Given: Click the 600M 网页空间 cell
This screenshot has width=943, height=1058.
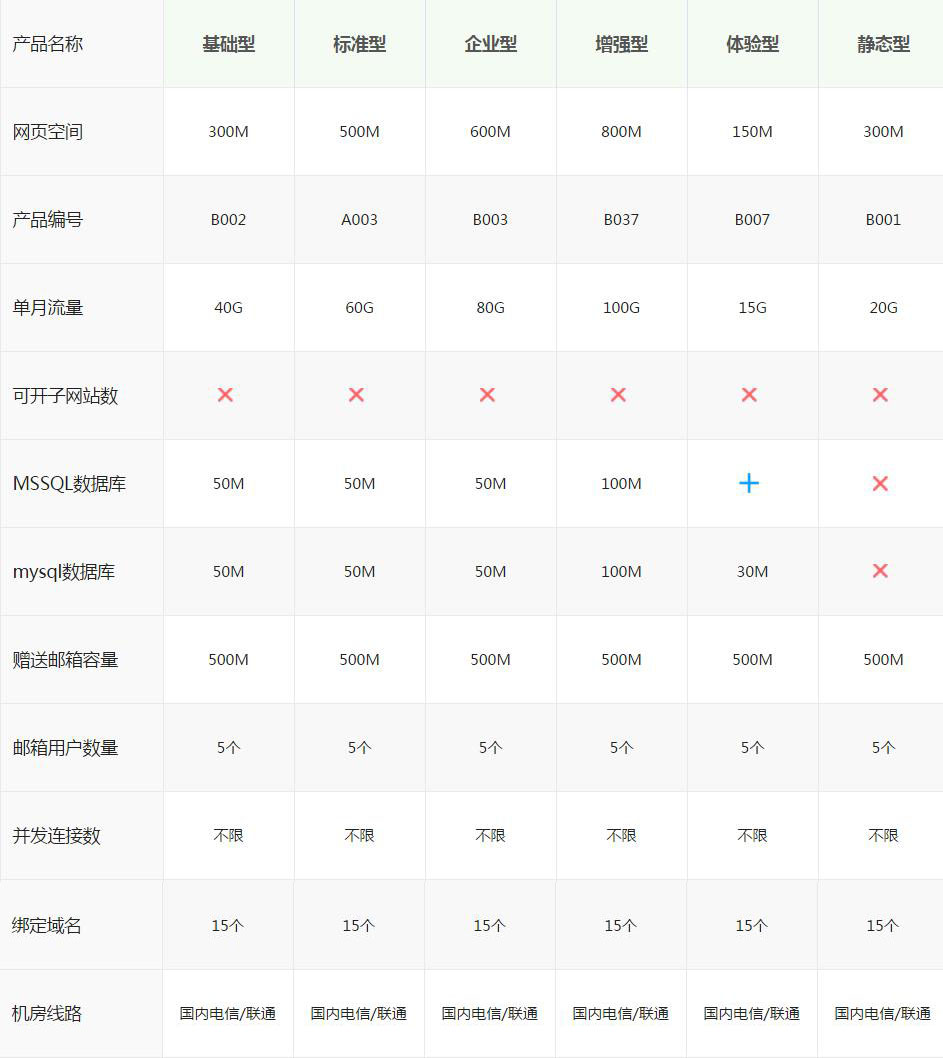Looking at the screenshot, I should point(490,132).
